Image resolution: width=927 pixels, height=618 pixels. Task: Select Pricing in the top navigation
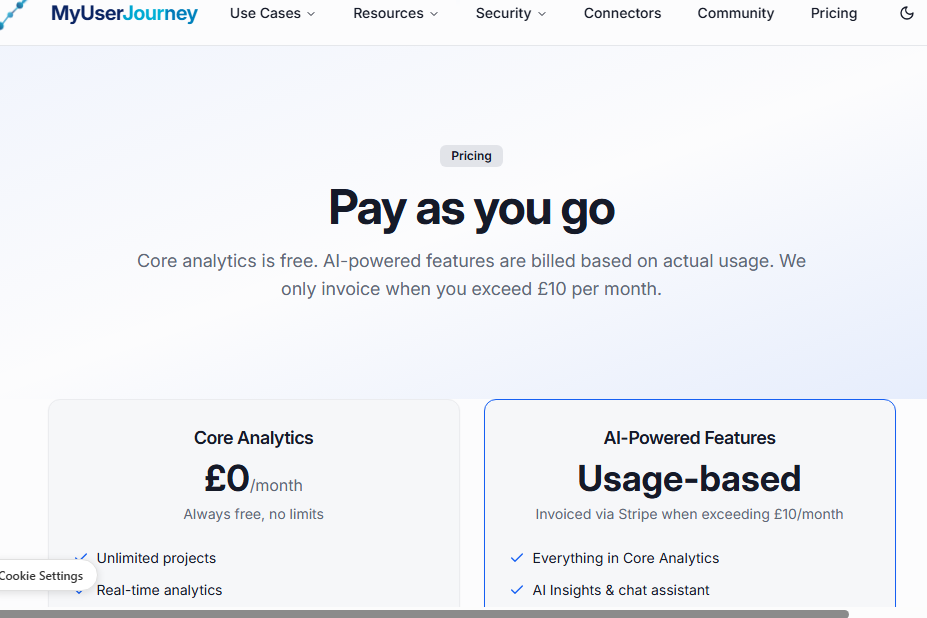click(834, 14)
